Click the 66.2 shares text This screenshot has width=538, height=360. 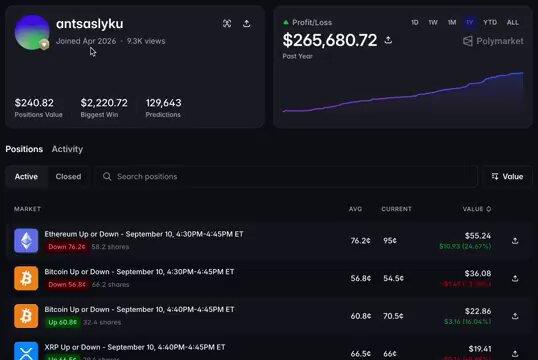point(110,284)
